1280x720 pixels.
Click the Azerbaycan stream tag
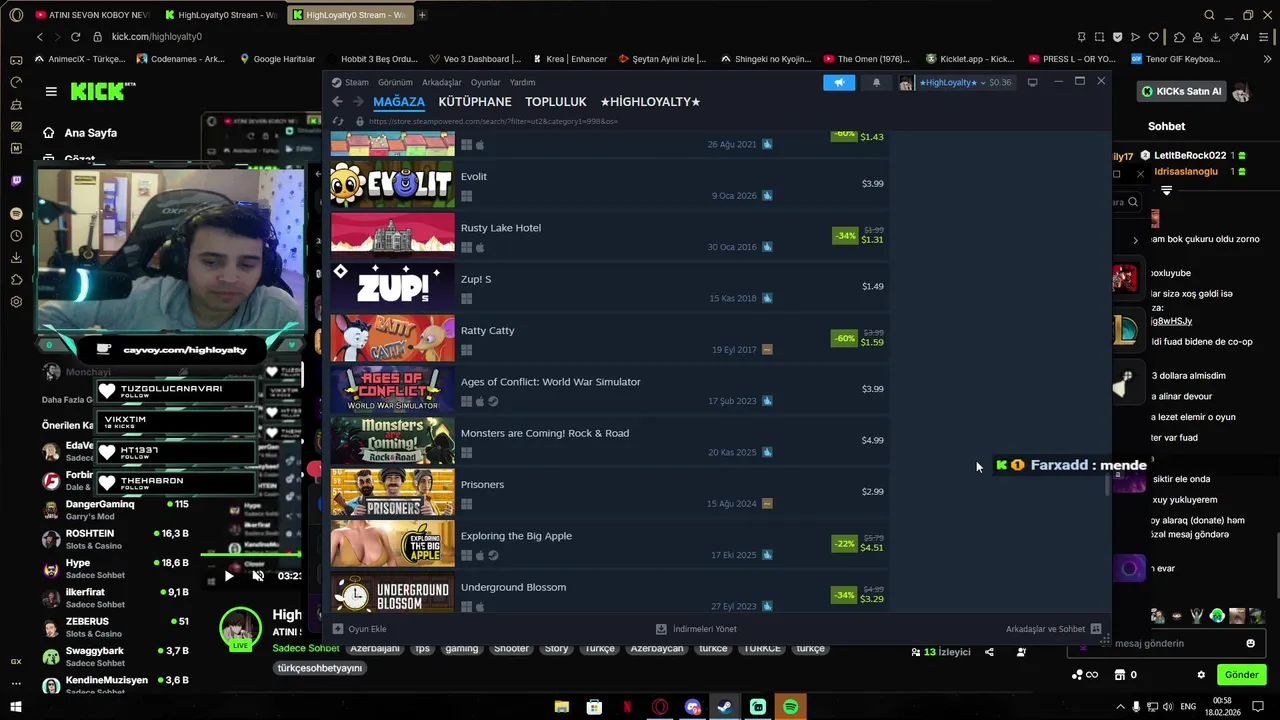pos(656,648)
